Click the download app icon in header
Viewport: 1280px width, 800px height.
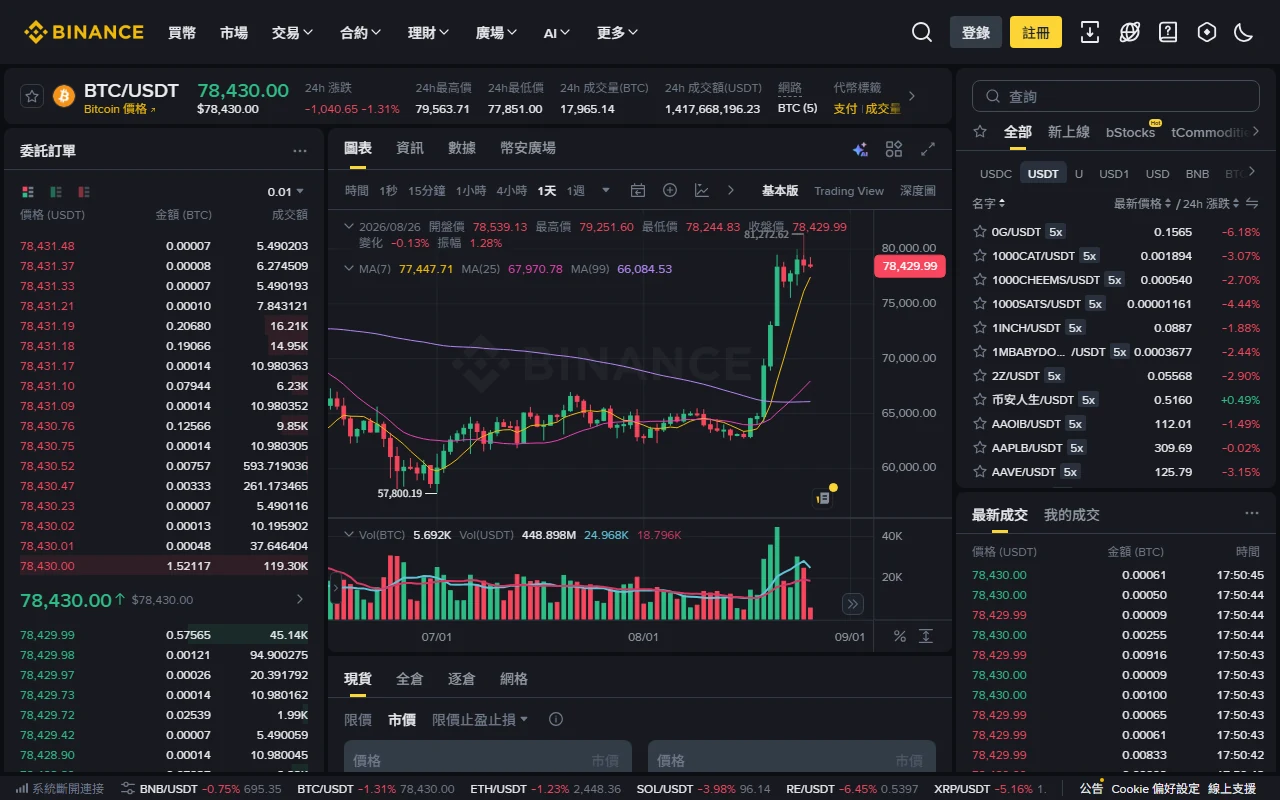1090,32
